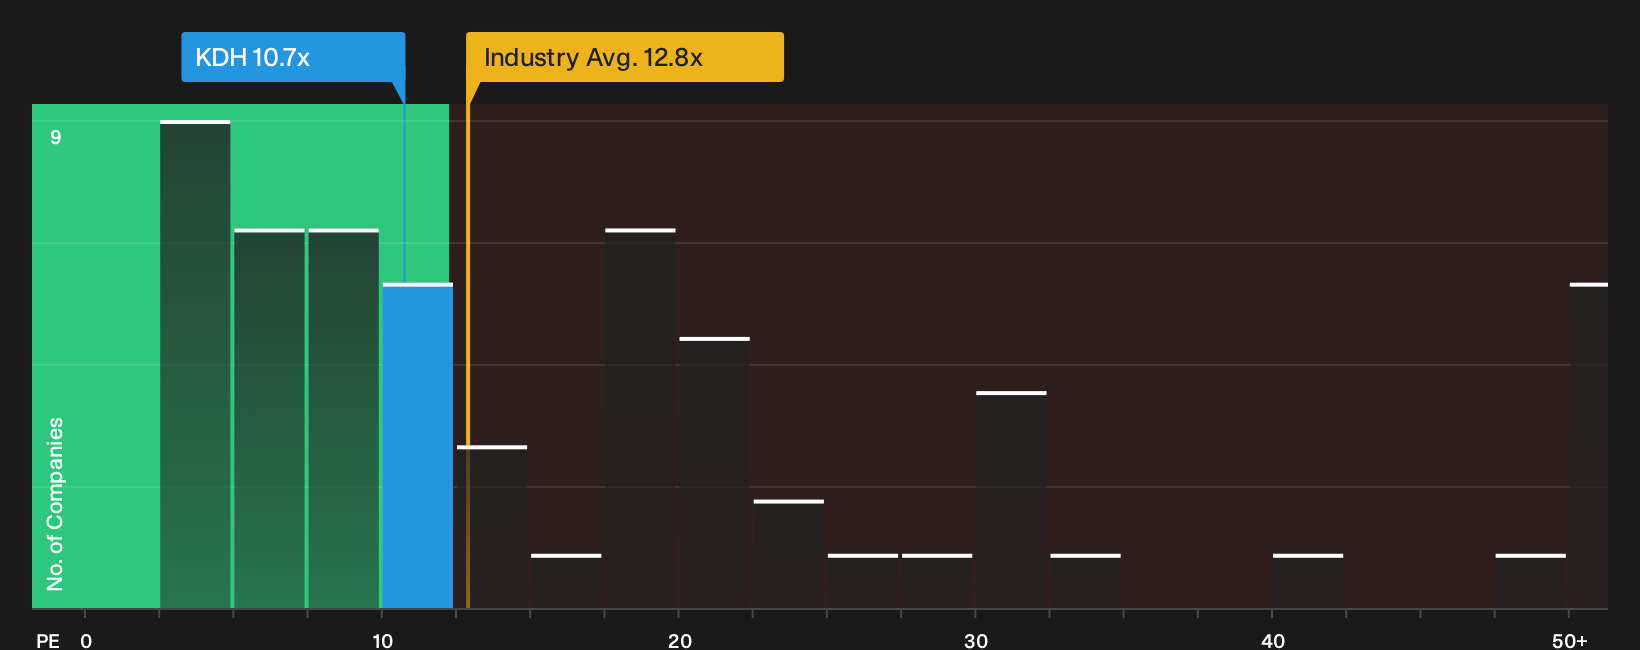
Task: Select the blue highlighted KDH histogram bar
Action: tap(418, 446)
